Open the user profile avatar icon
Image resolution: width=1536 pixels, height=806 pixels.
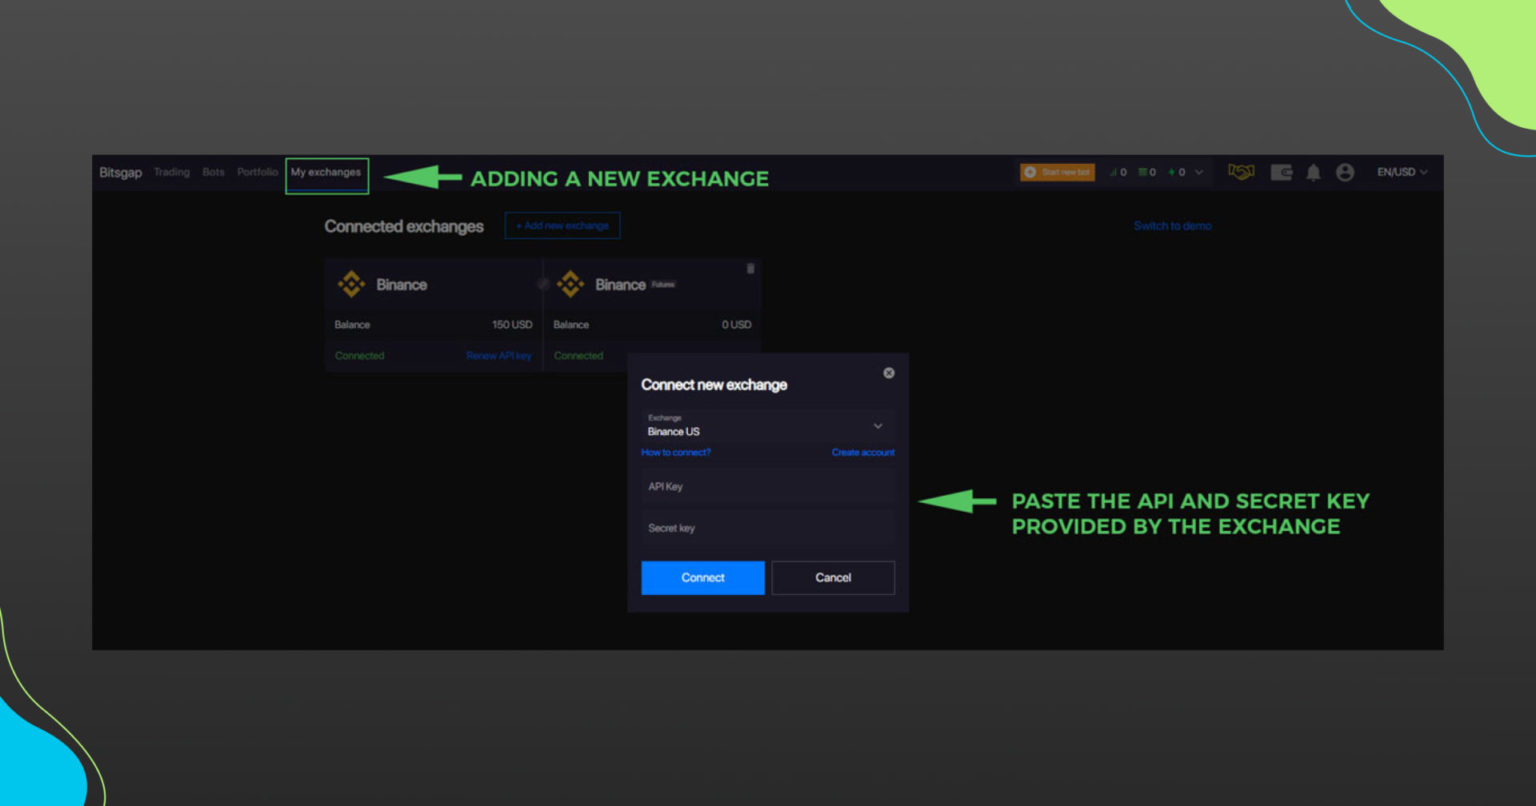(x=1346, y=172)
